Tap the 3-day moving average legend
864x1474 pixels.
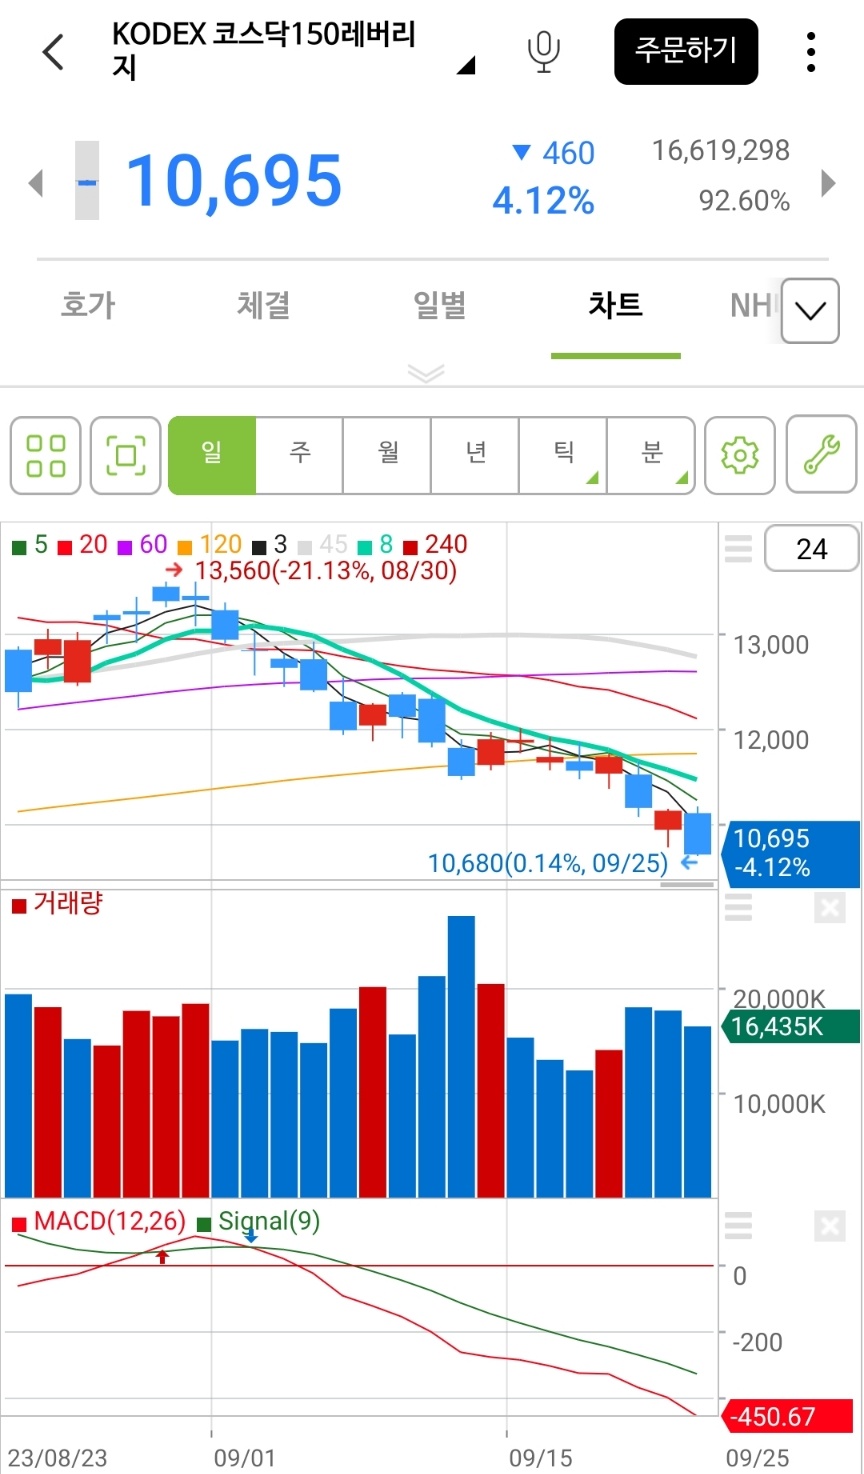(x=270, y=545)
